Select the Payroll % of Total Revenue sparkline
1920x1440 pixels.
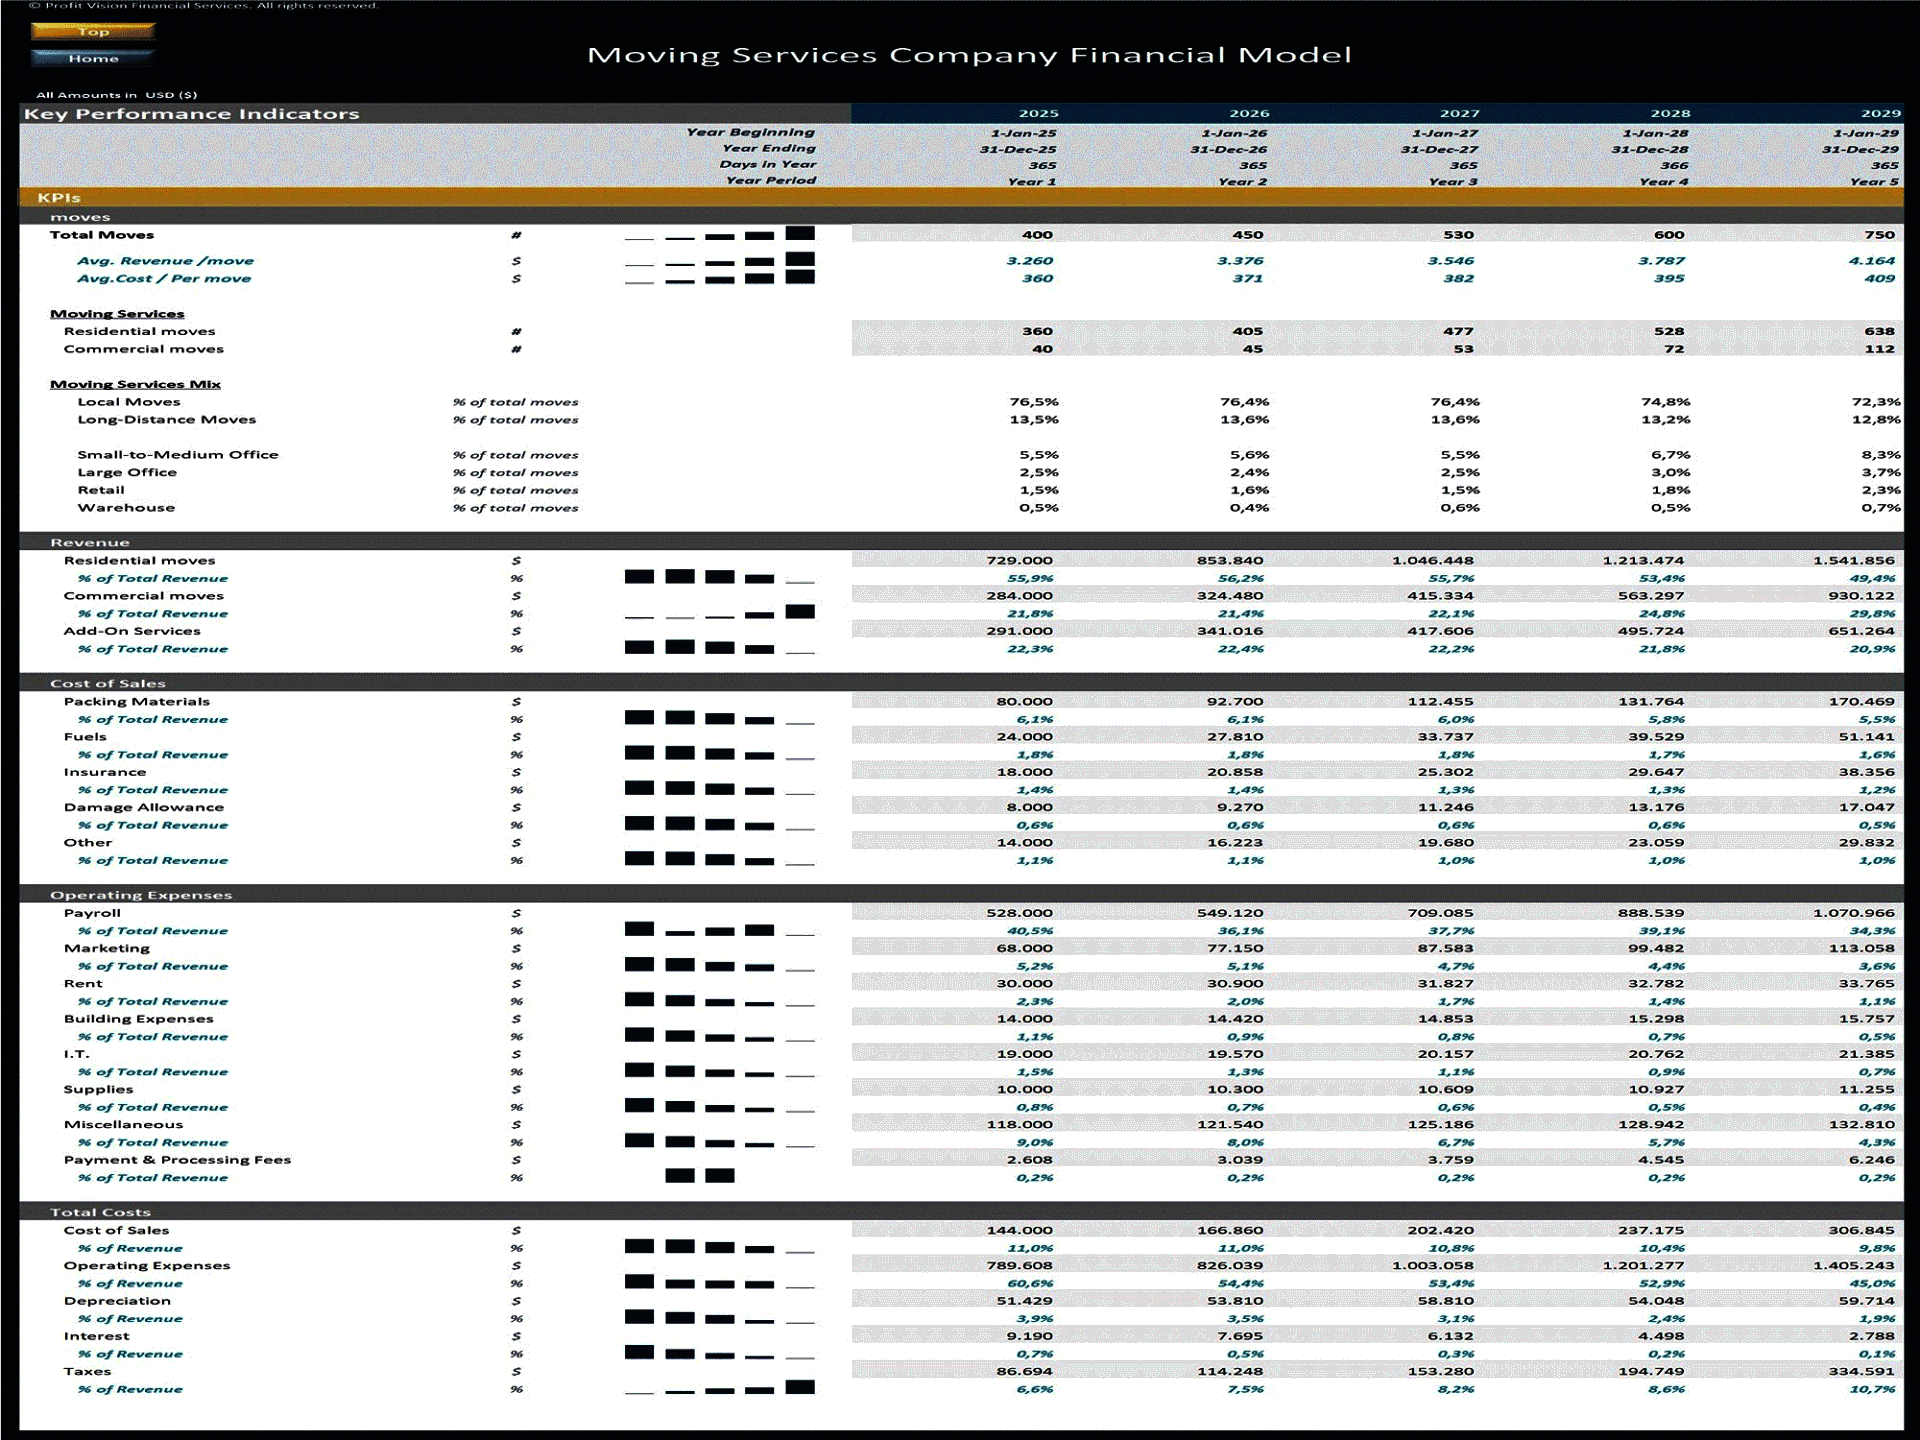click(719, 930)
